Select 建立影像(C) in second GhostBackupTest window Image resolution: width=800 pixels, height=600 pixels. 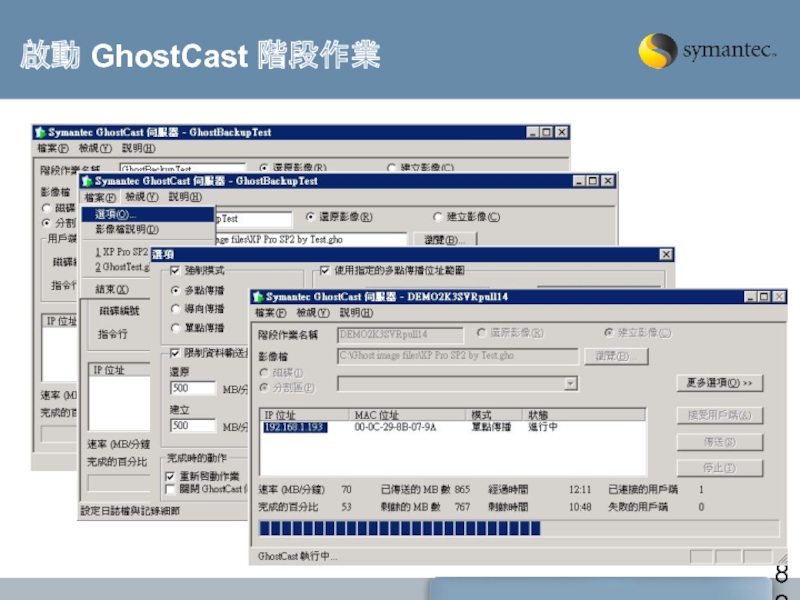[437, 217]
